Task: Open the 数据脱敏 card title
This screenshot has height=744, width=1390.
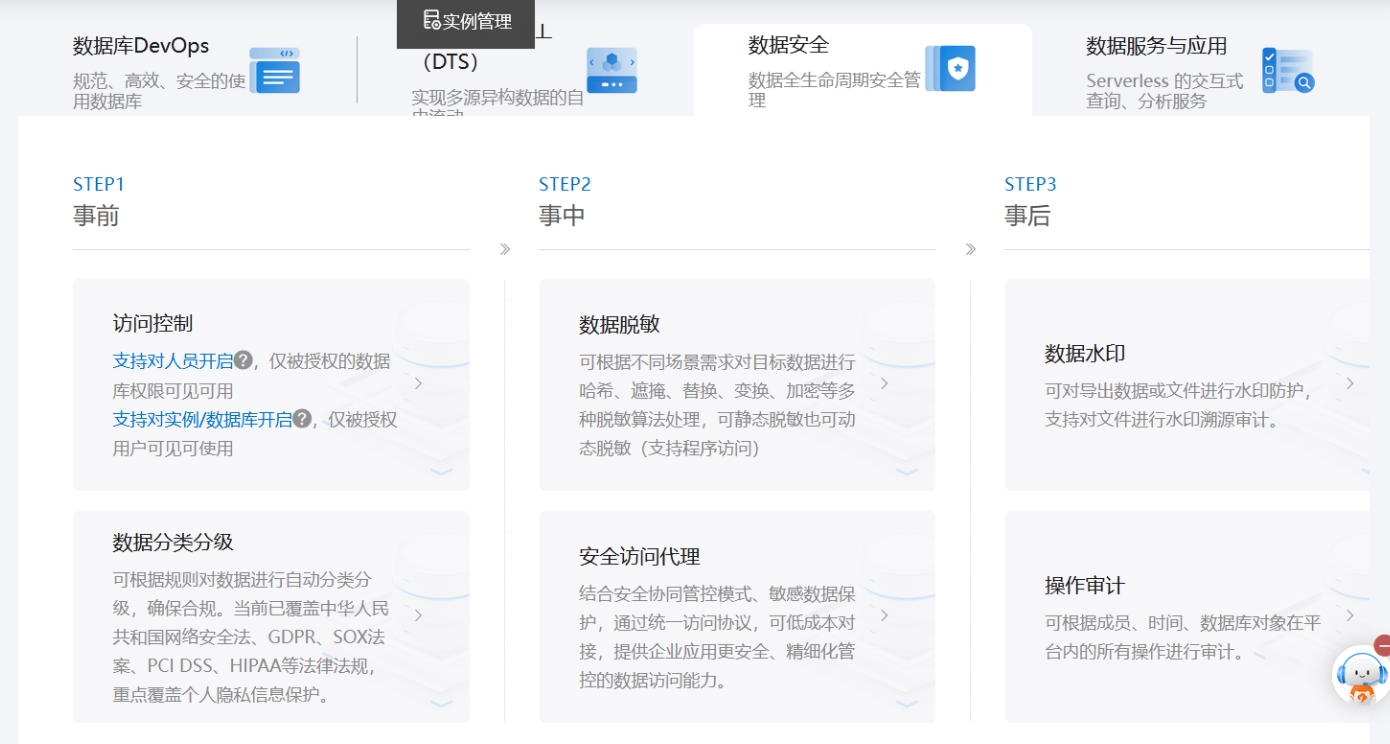Action: click(619, 324)
